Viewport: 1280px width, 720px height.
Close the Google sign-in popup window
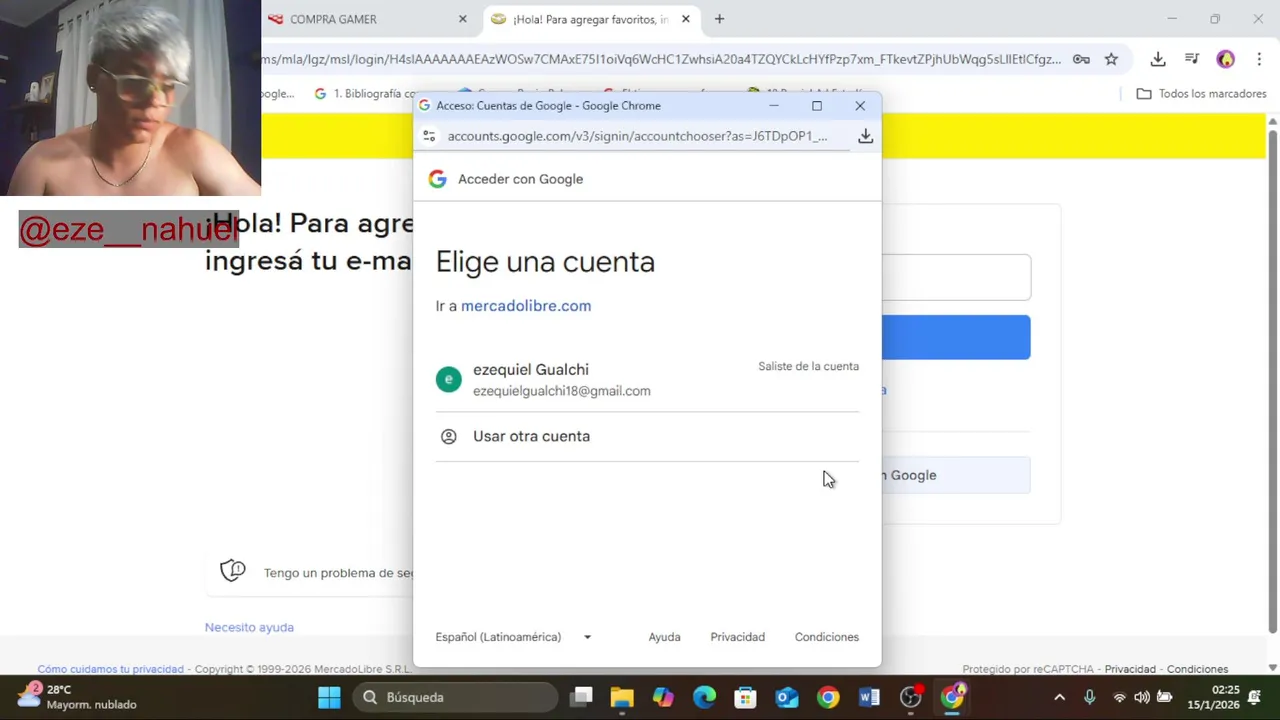860,105
